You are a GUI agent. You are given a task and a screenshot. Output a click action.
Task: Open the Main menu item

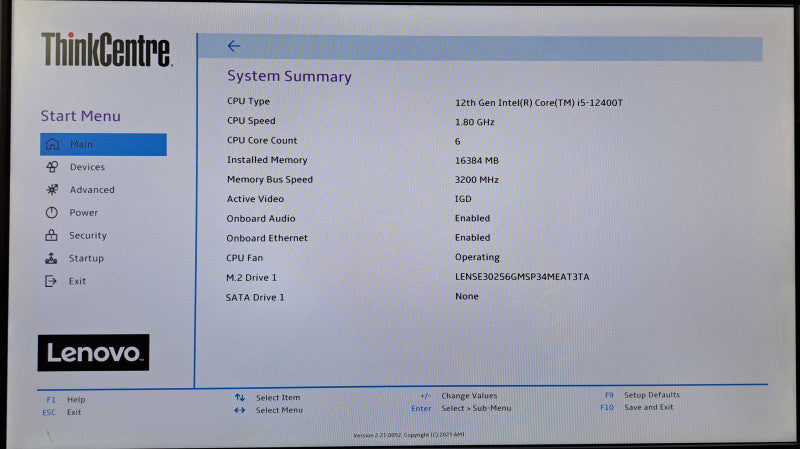(103, 144)
